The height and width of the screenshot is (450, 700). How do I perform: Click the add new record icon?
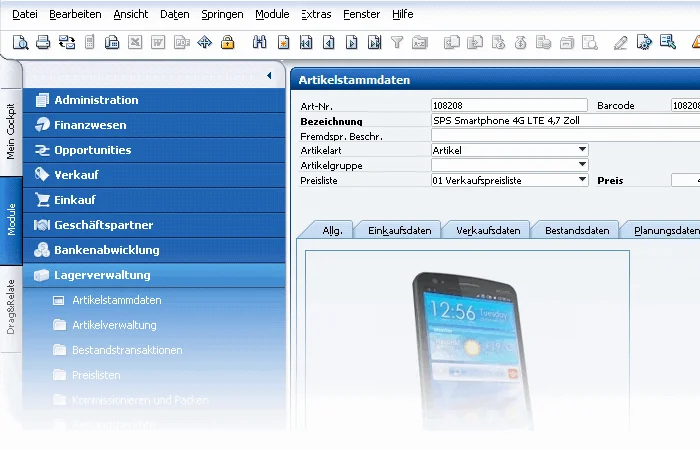coord(283,42)
